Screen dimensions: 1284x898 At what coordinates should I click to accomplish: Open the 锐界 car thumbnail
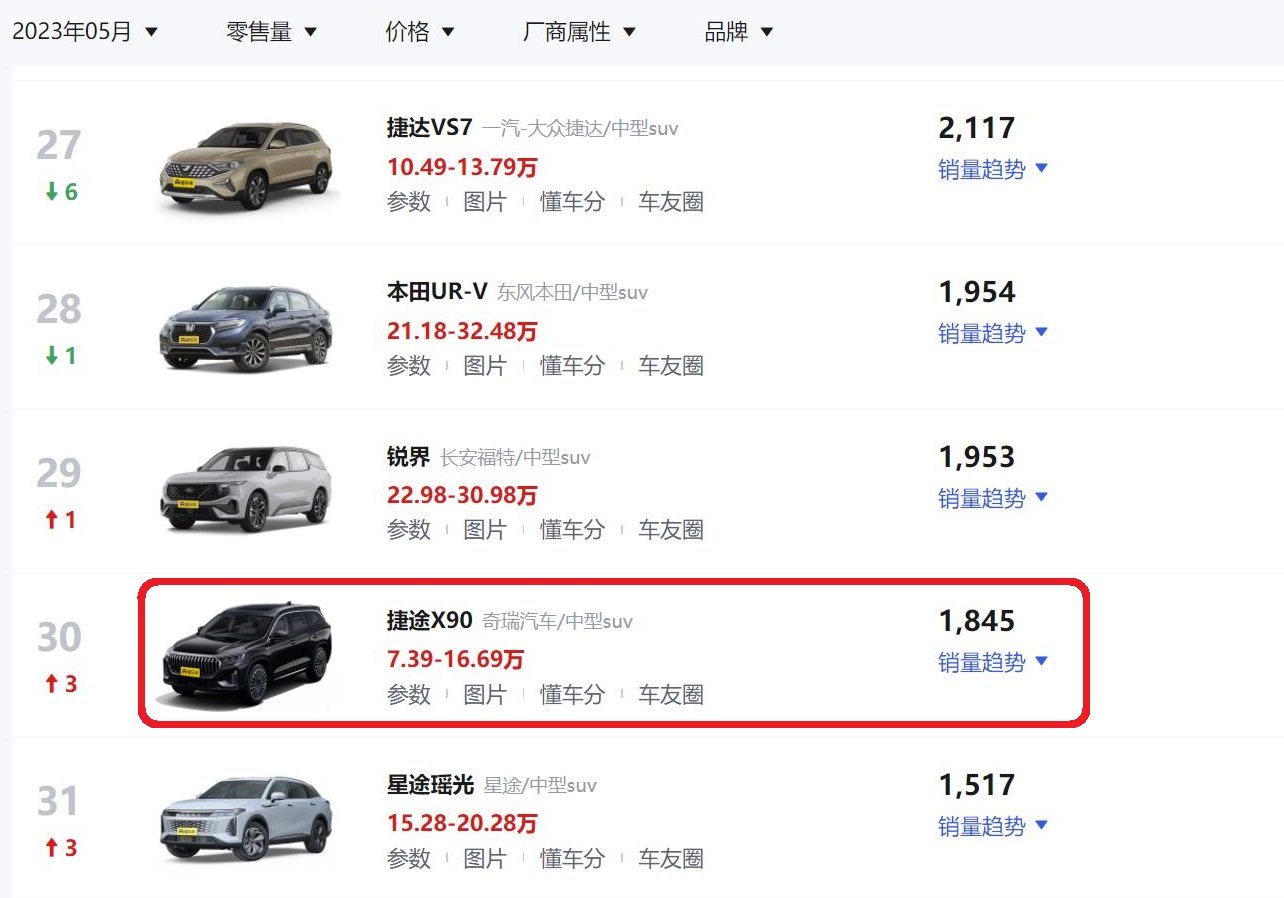(246, 493)
